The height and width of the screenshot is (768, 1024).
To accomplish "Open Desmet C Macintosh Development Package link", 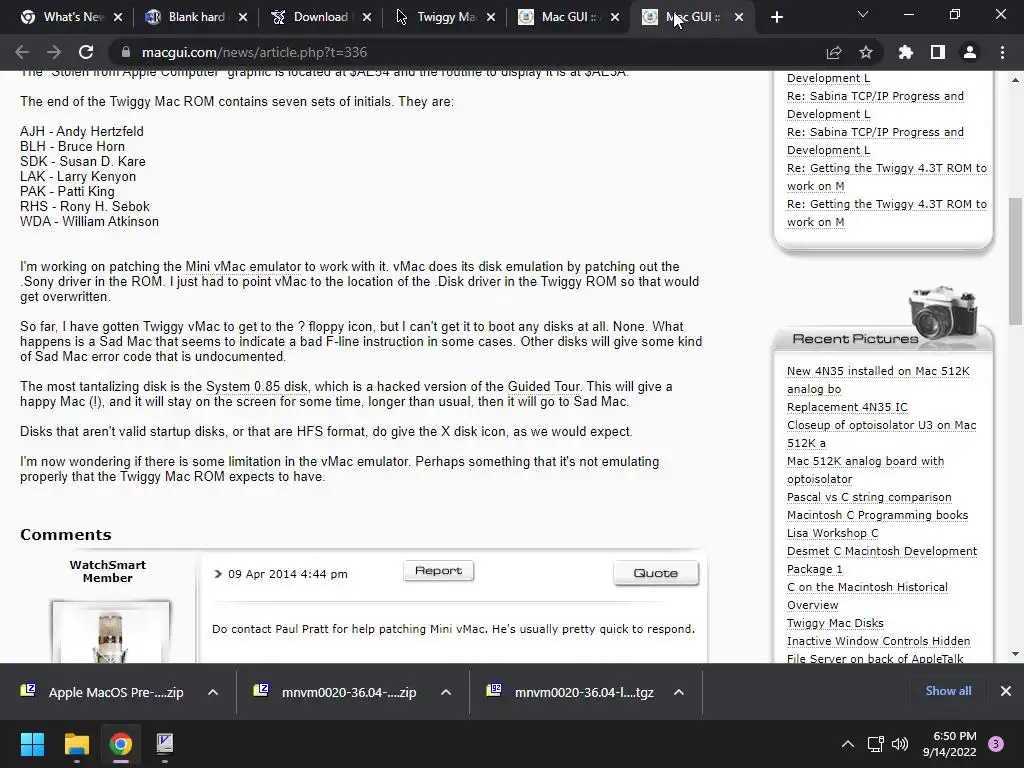I will point(882,560).
